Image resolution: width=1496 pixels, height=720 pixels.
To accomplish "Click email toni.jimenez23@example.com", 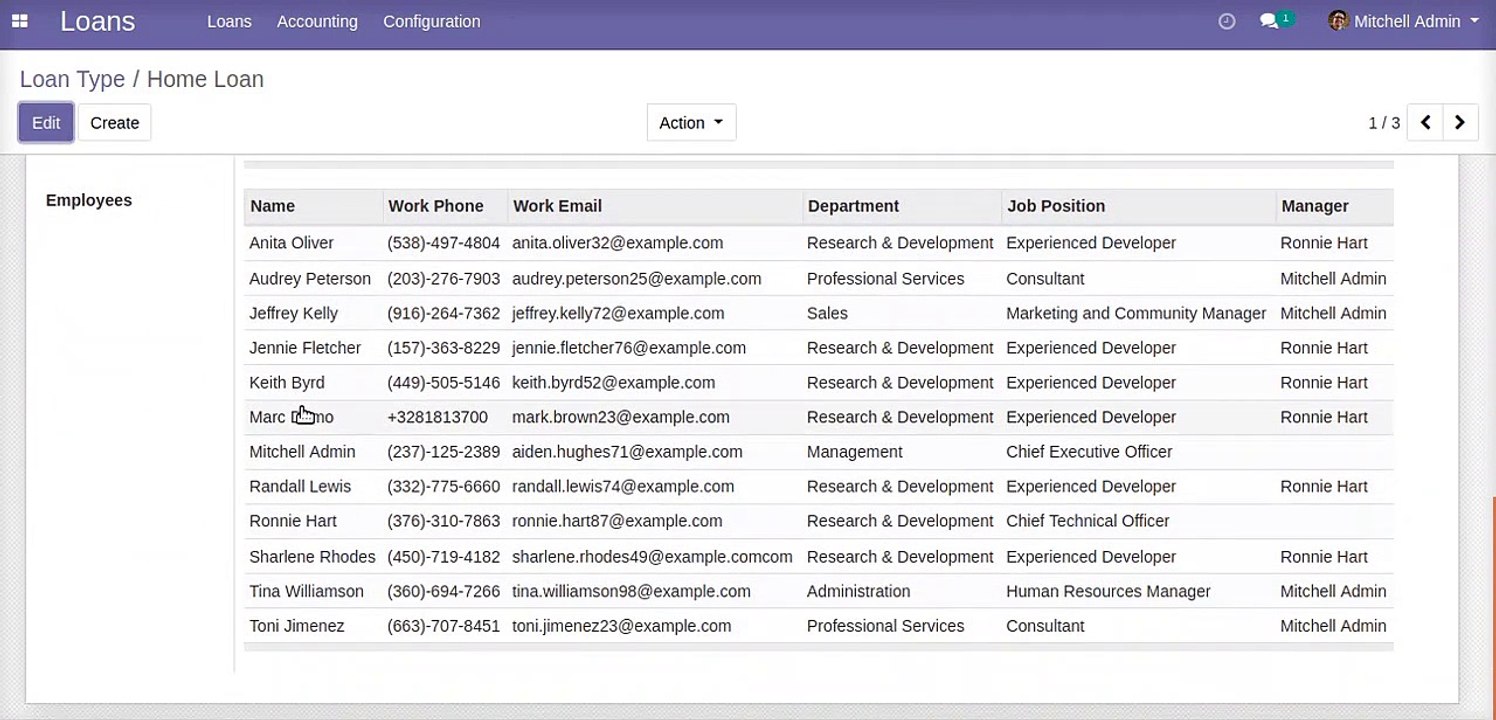I will pos(621,626).
